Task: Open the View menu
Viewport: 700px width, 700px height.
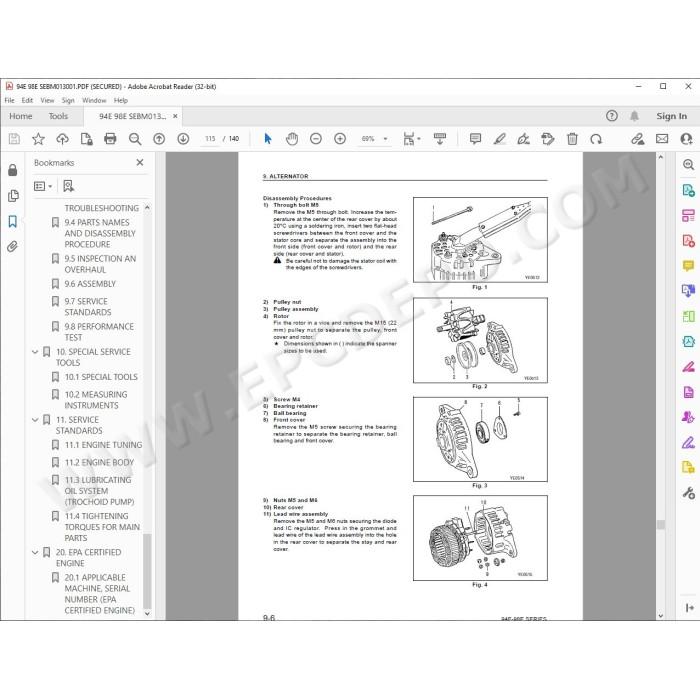Action: click(47, 100)
